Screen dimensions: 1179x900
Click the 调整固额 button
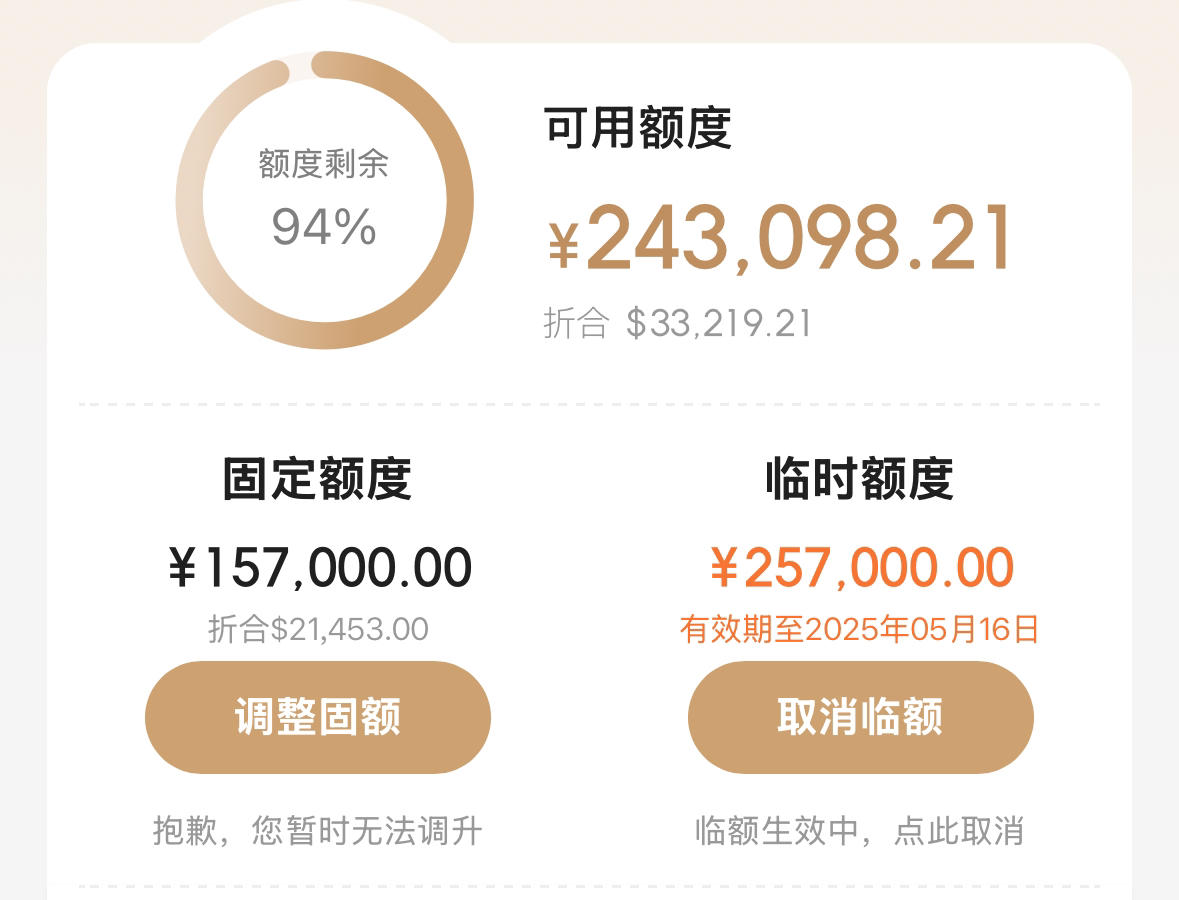point(317,717)
